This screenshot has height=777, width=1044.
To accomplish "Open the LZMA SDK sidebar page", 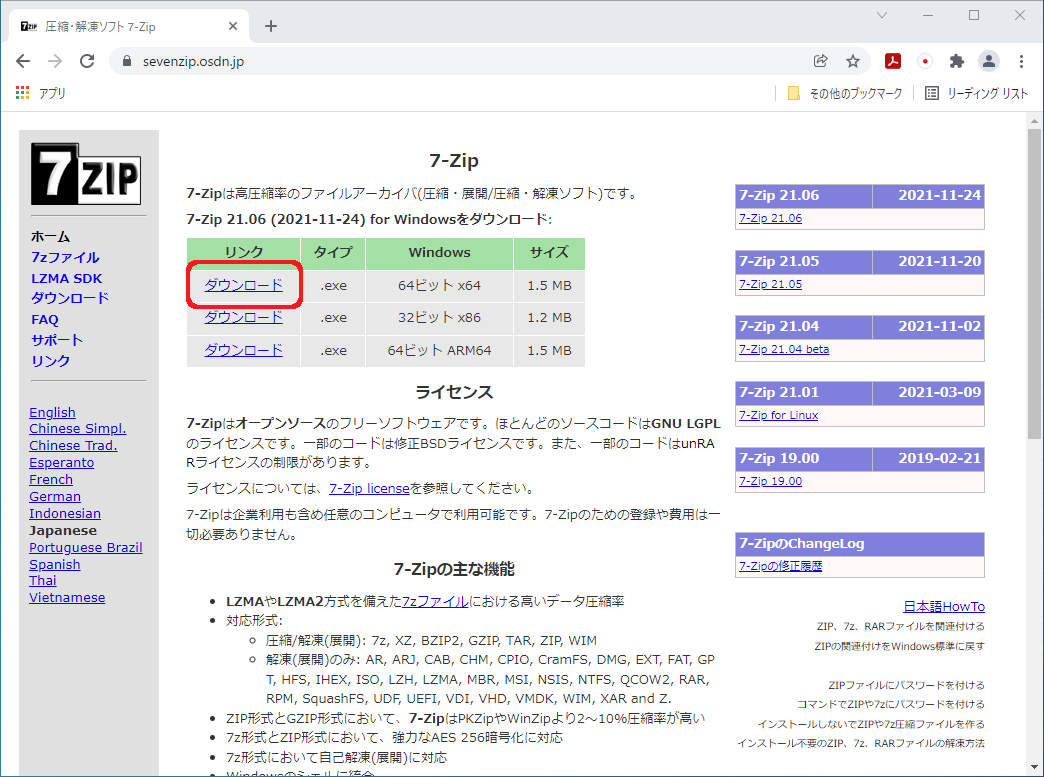I will tap(67, 278).
